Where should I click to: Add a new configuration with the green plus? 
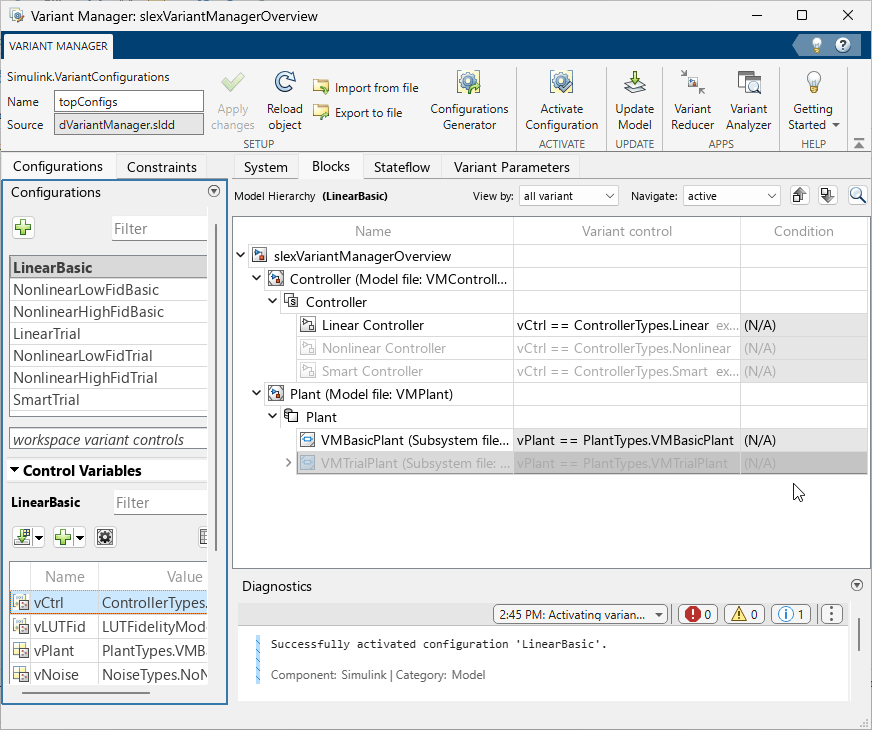[23, 227]
